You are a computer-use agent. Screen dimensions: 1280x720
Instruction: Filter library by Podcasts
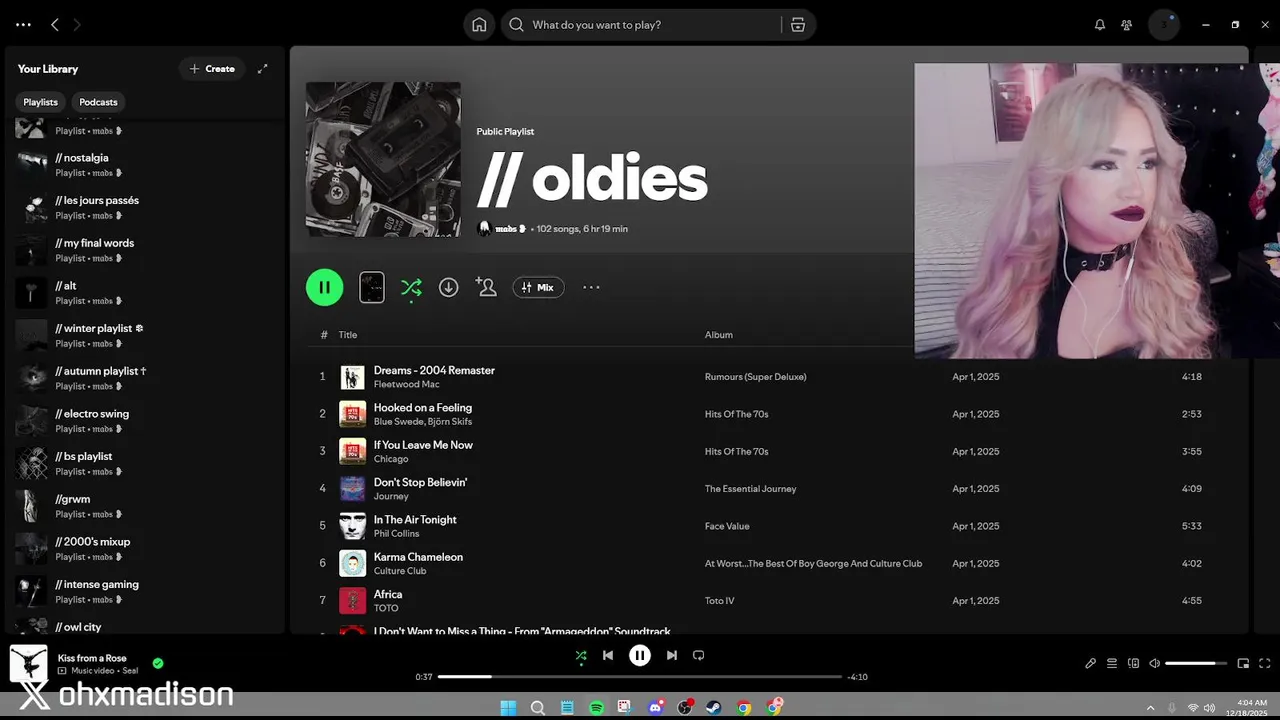point(98,102)
